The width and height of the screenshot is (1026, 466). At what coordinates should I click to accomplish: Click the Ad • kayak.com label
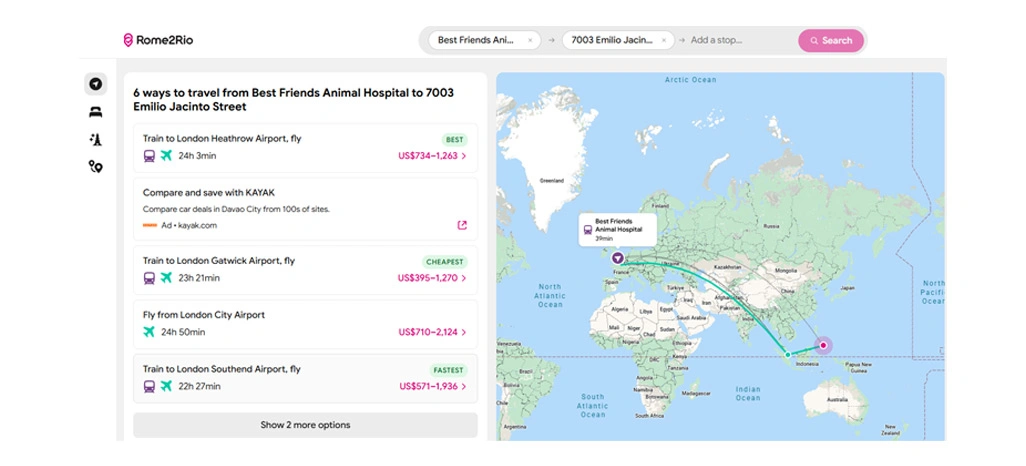click(189, 225)
